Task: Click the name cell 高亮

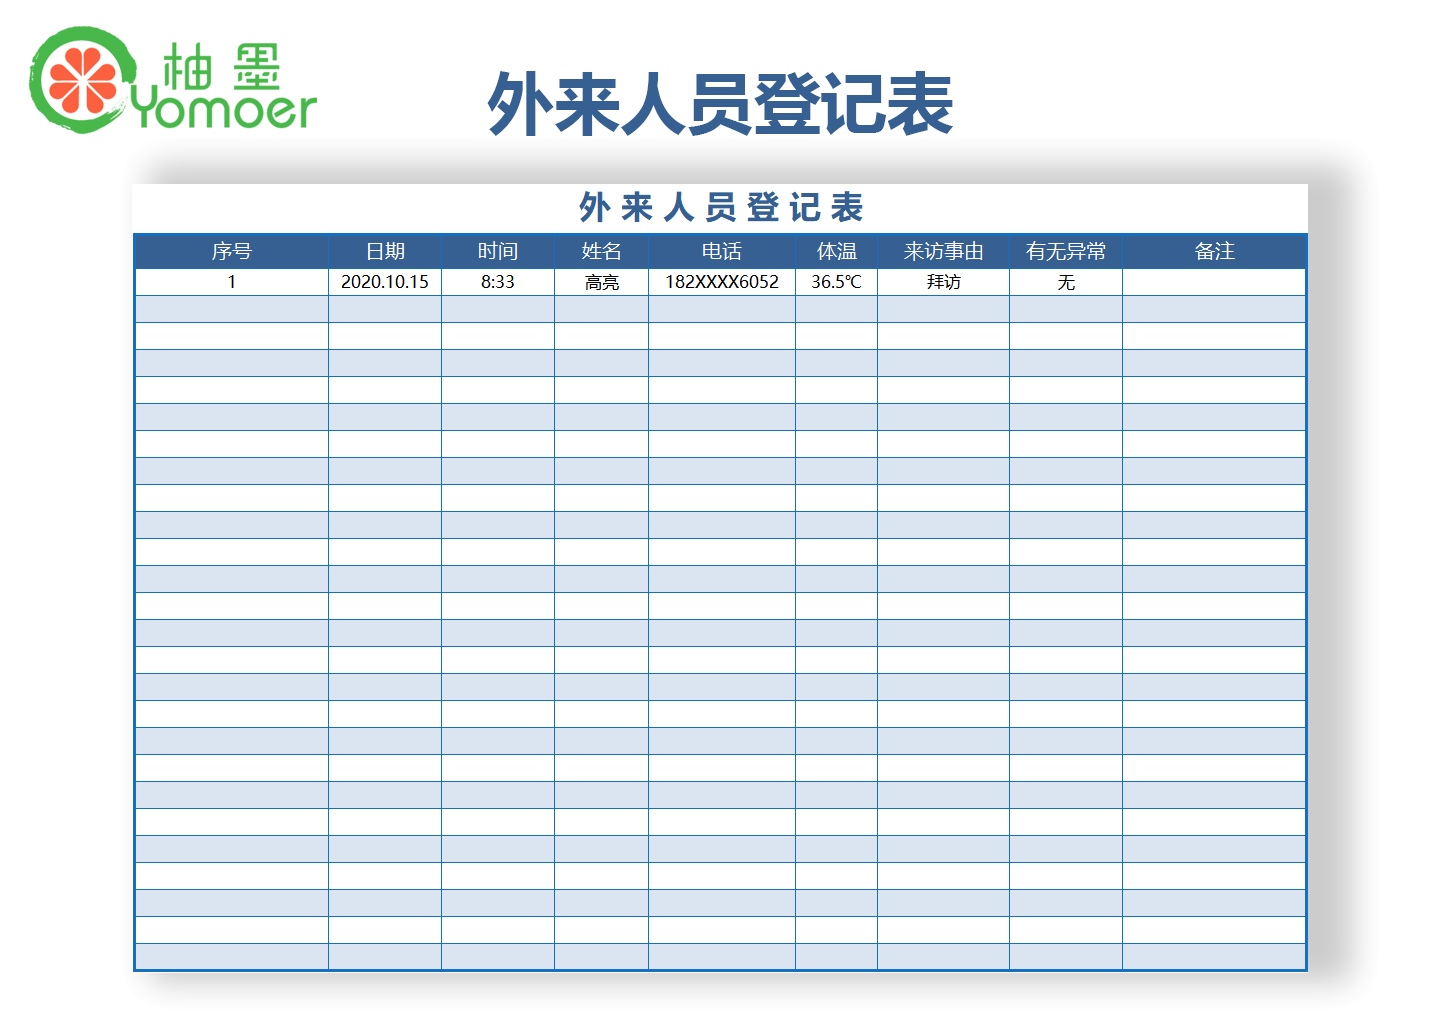Action: (602, 282)
